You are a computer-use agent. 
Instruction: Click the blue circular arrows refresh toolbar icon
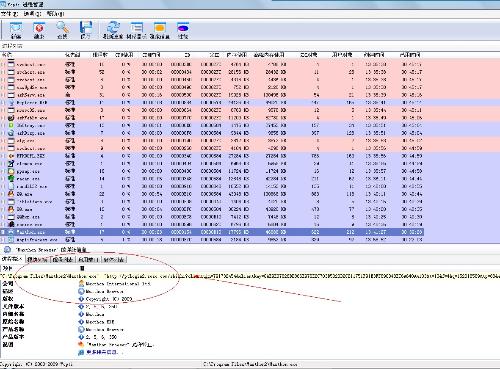pos(113,27)
